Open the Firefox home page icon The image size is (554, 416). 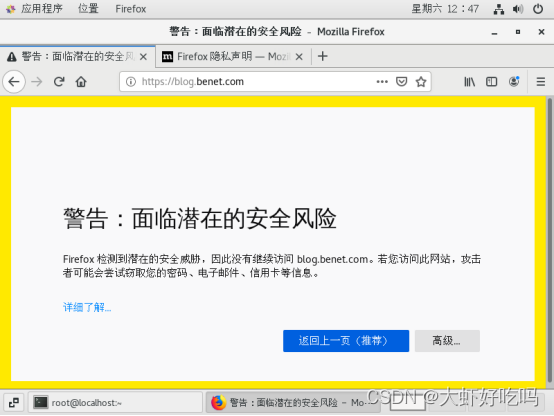(x=81, y=82)
